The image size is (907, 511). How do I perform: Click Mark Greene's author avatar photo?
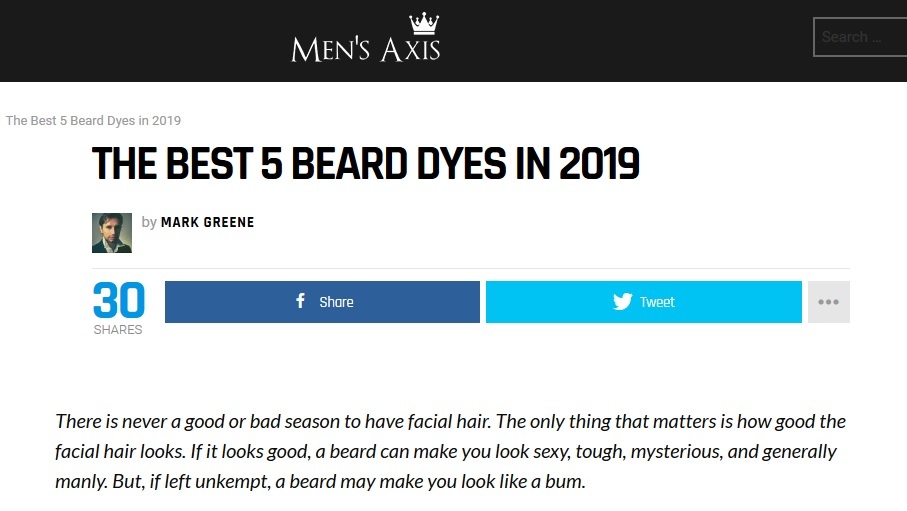pos(112,233)
